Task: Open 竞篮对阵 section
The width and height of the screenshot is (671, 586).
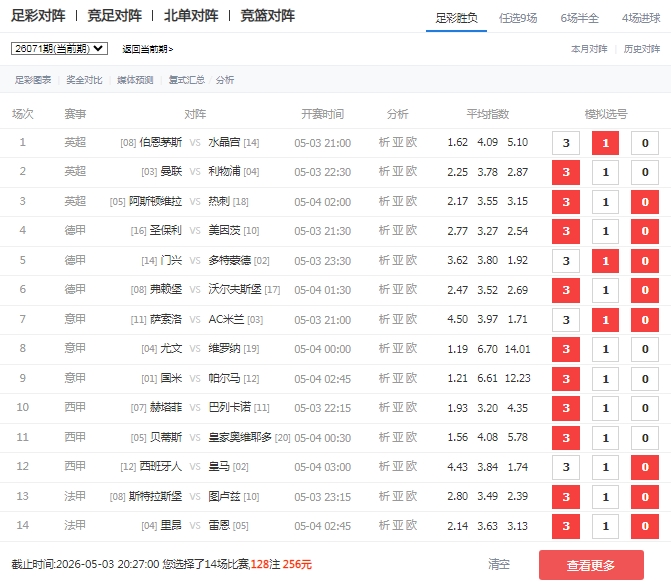Action: tap(267, 16)
